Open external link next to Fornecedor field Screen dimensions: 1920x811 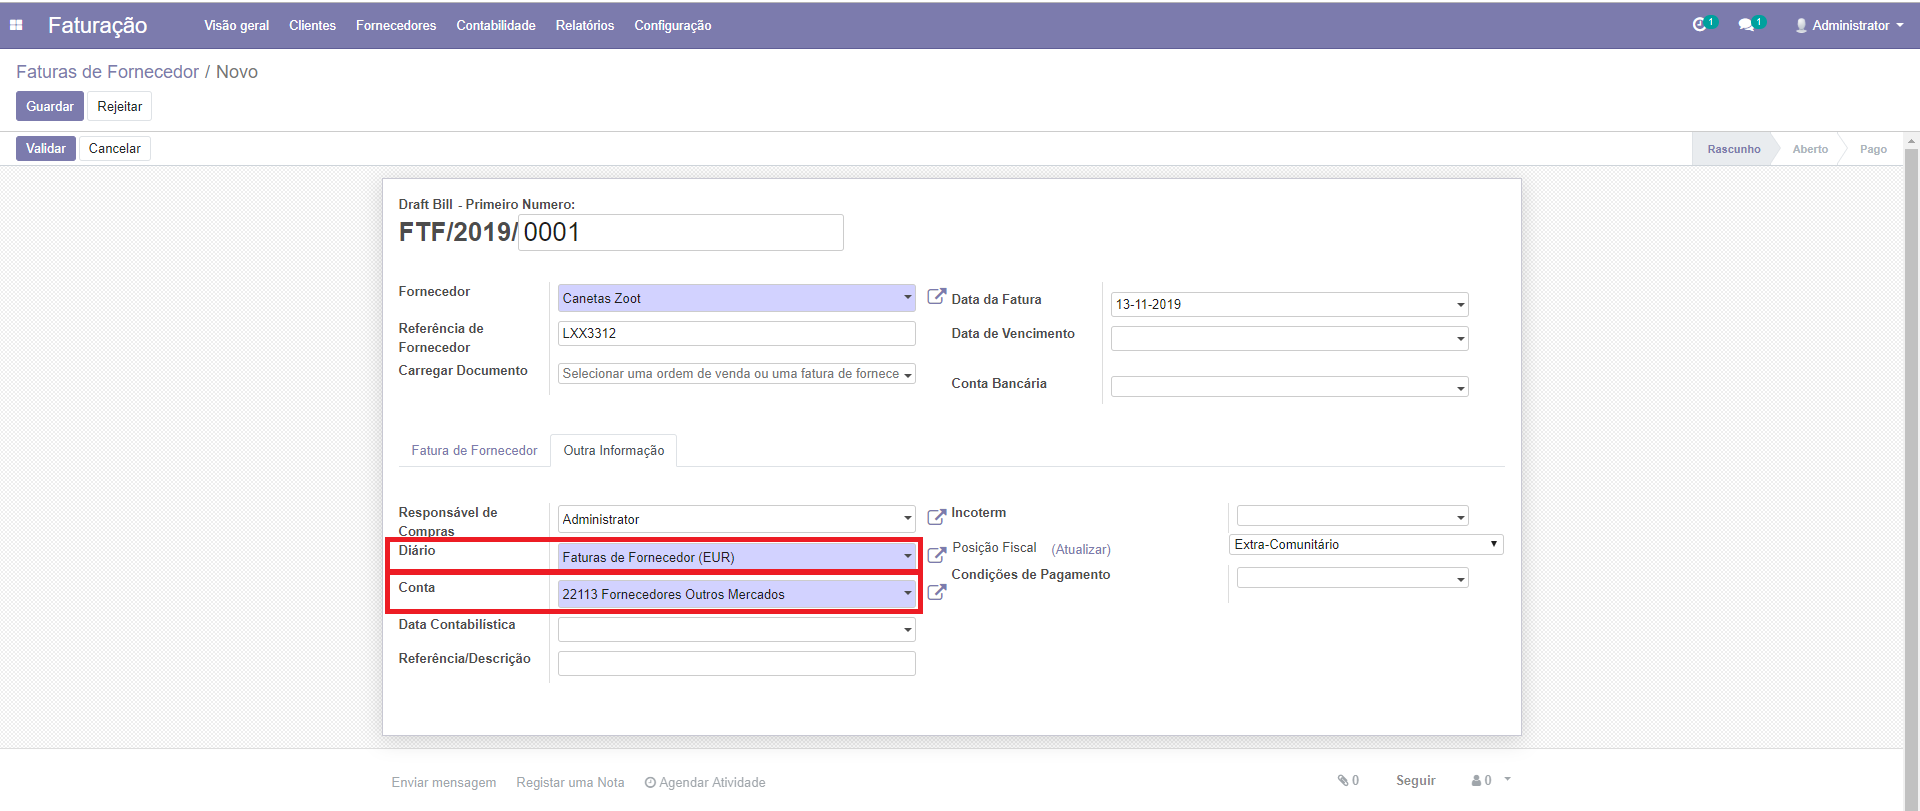point(936,297)
